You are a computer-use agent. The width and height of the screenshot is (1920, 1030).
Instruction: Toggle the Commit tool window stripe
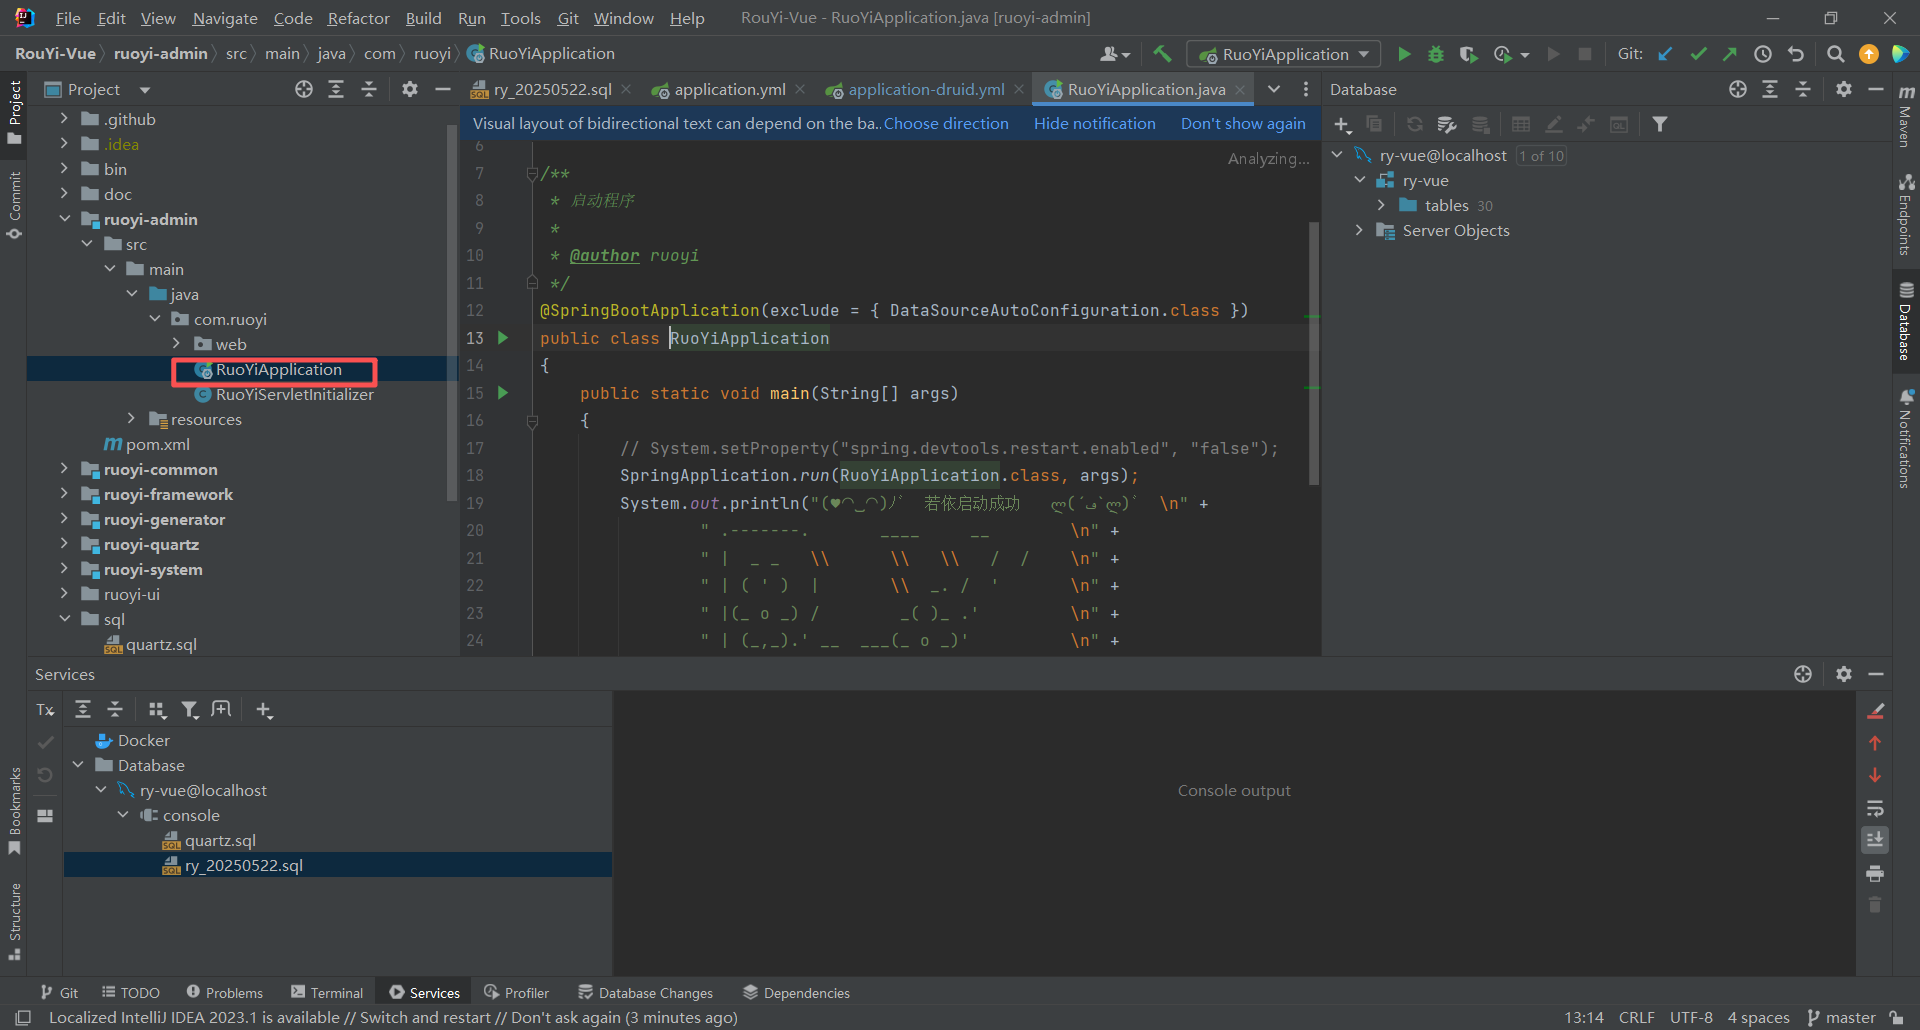(x=14, y=205)
